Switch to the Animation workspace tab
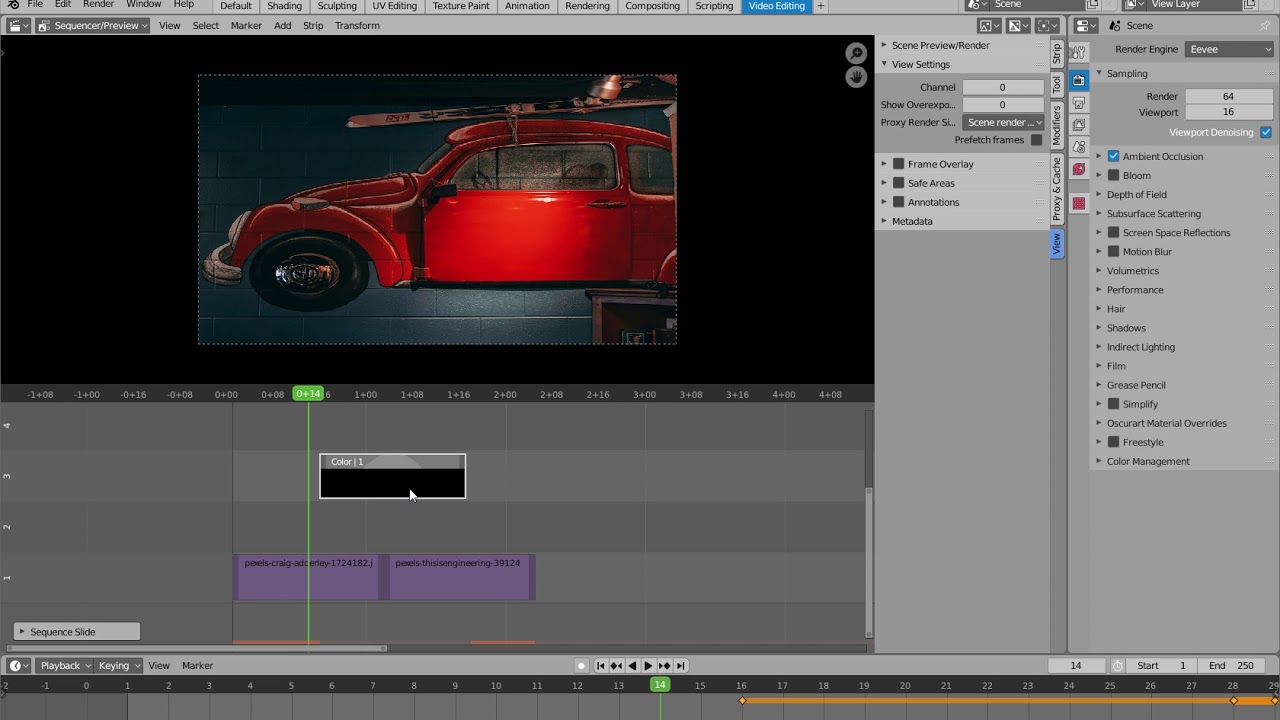 click(527, 6)
